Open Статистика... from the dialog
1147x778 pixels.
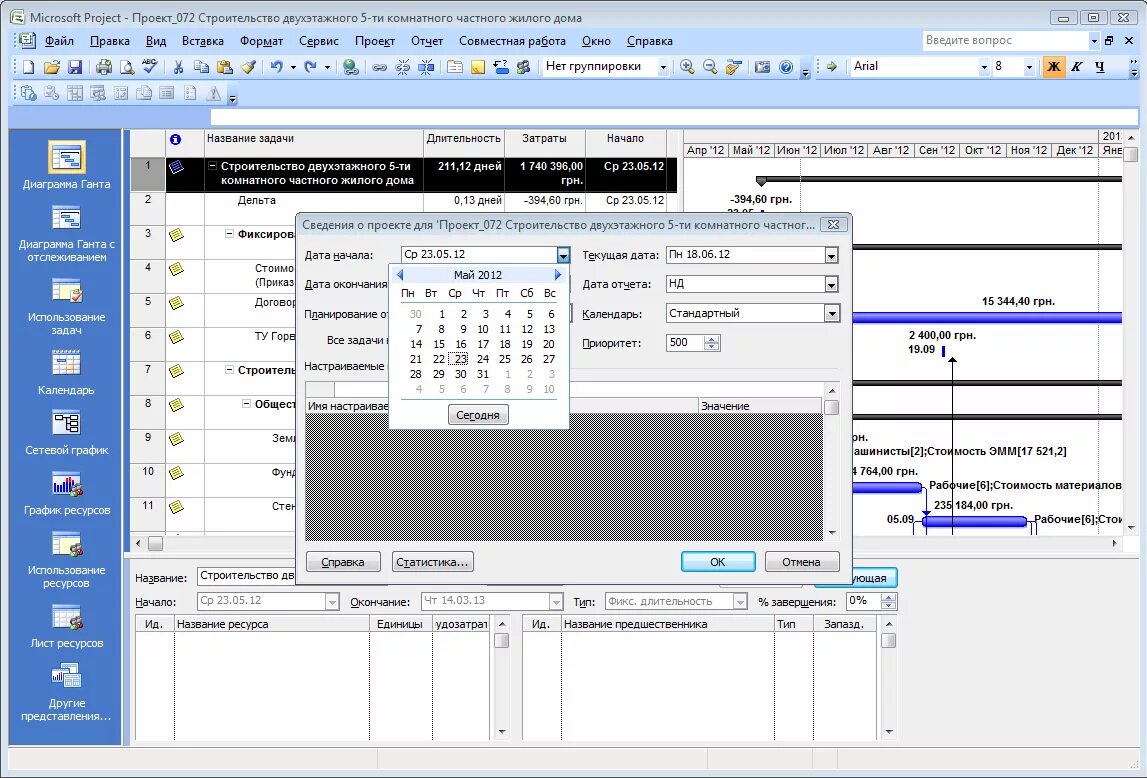pyautogui.click(x=432, y=562)
